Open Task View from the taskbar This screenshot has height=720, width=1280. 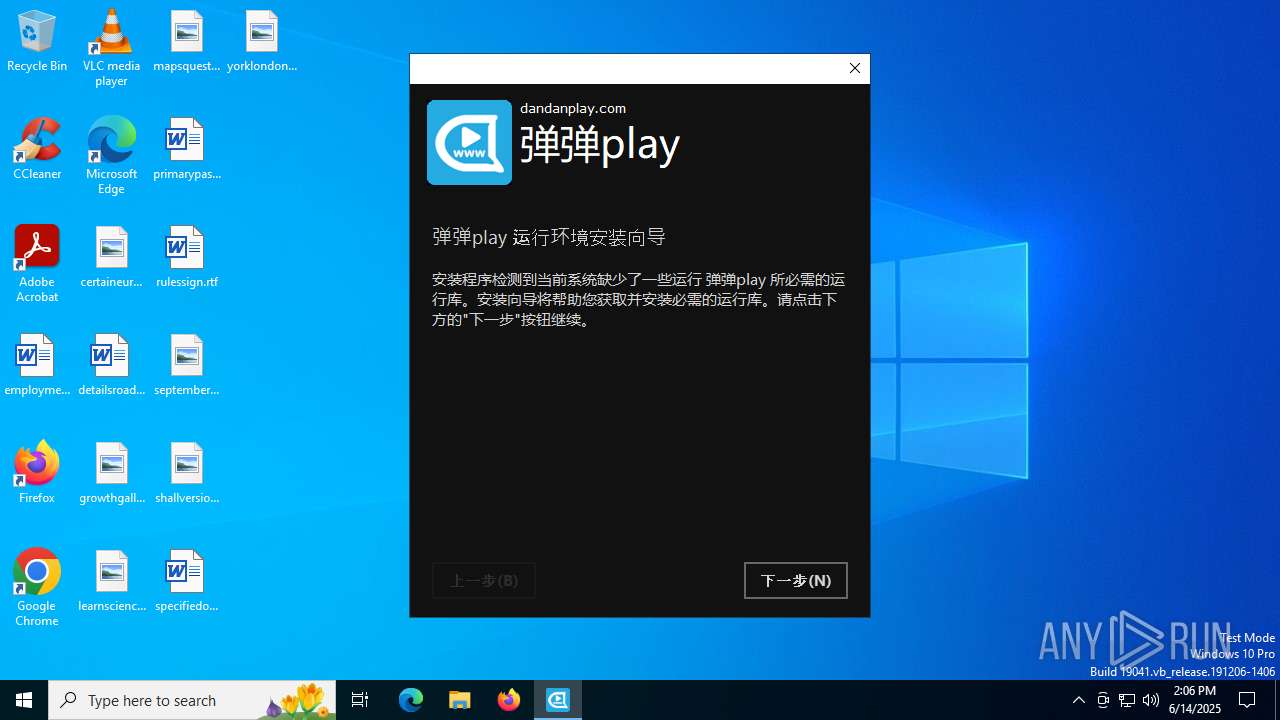tap(360, 700)
